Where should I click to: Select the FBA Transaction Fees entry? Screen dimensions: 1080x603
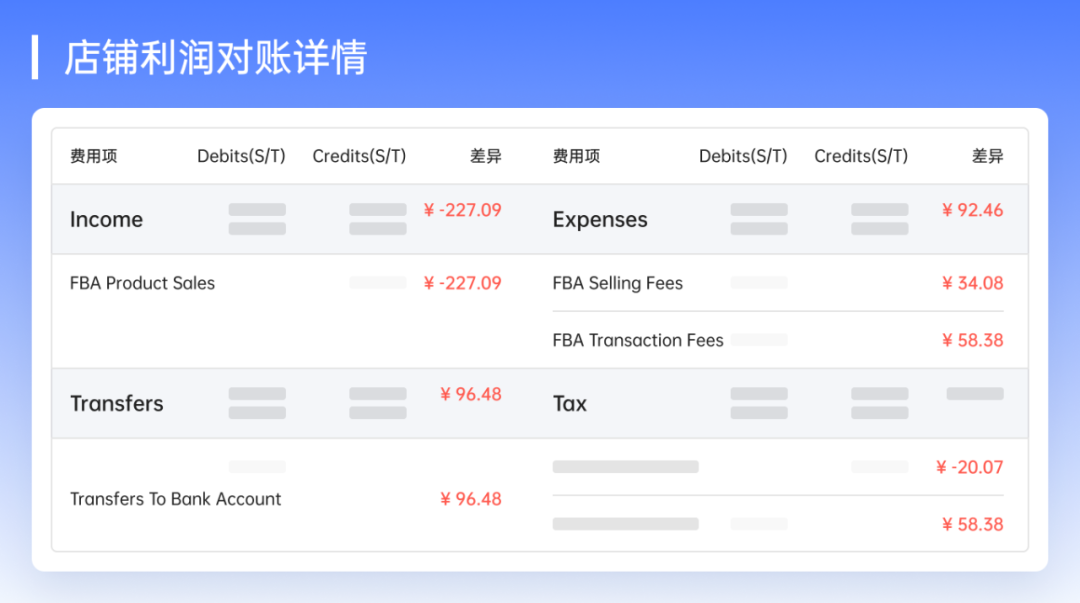(638, 340)
